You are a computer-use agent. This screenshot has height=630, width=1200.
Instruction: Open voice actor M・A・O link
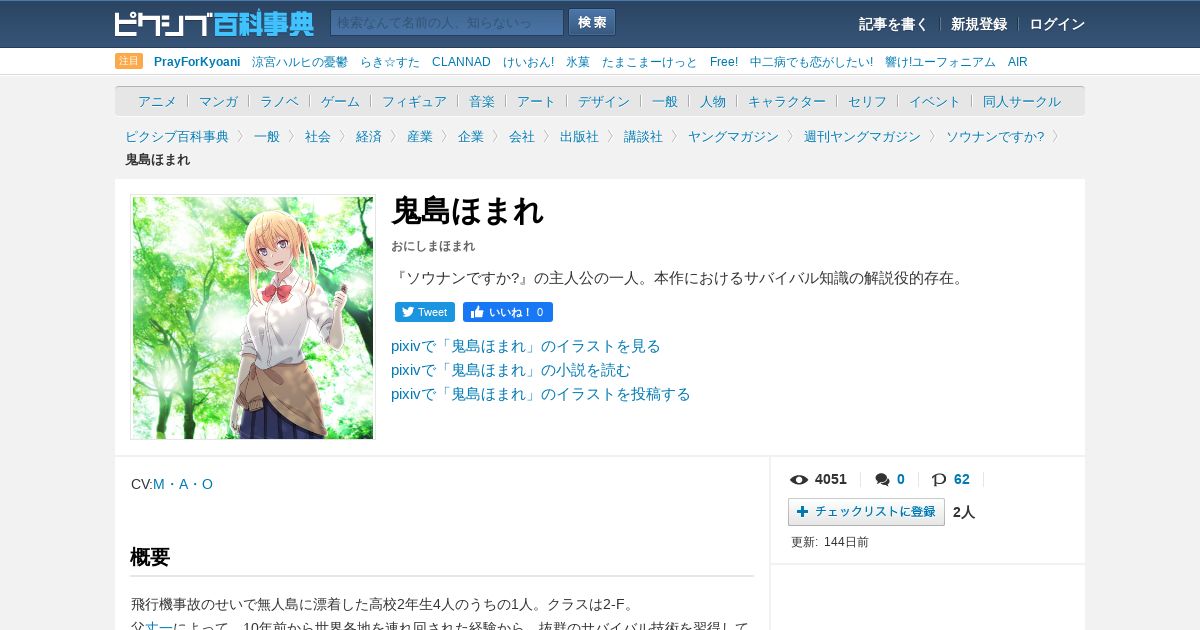click(183, 484)
